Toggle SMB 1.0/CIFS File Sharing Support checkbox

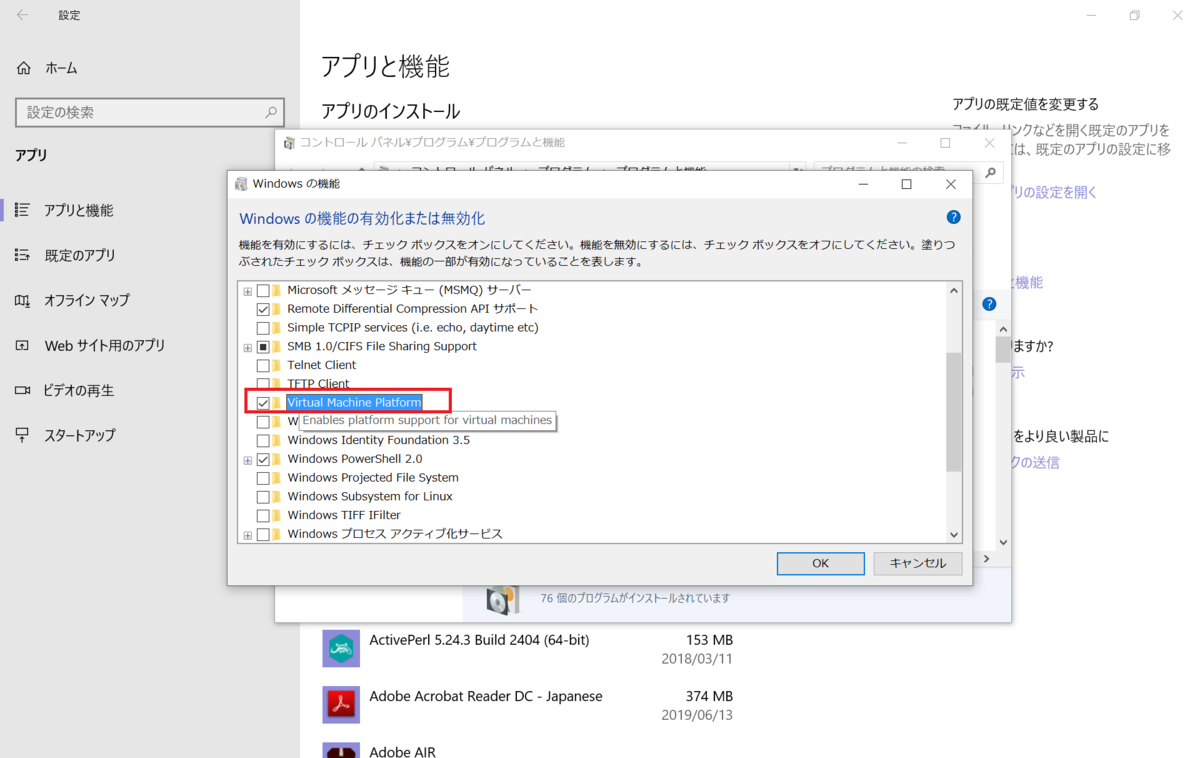coord(263,347)
